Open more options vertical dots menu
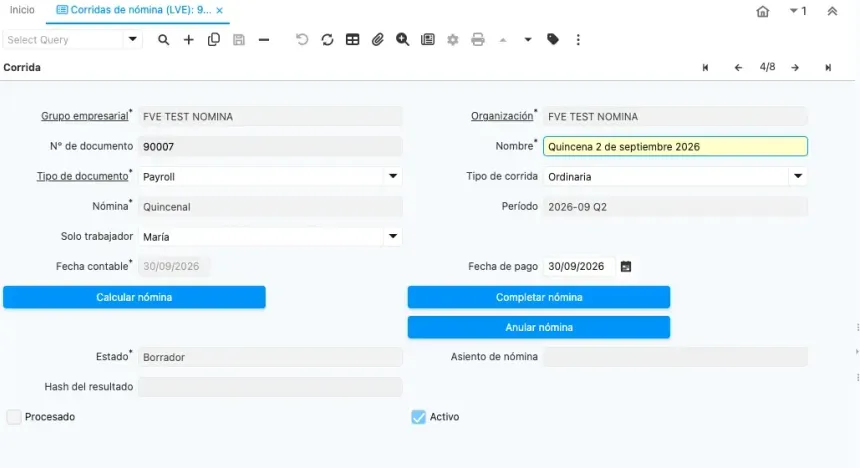This screenshot has width=860, height=468. click(x=578, y=40)
